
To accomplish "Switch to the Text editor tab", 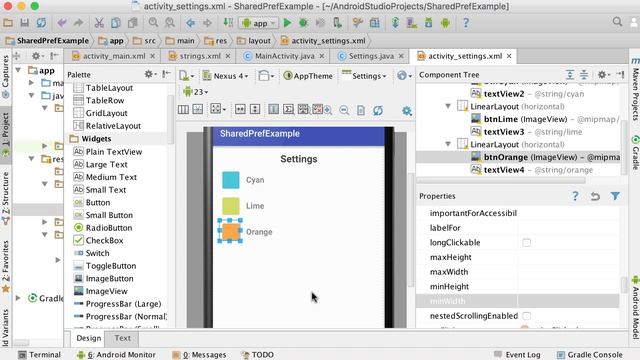I will (122, 338).
